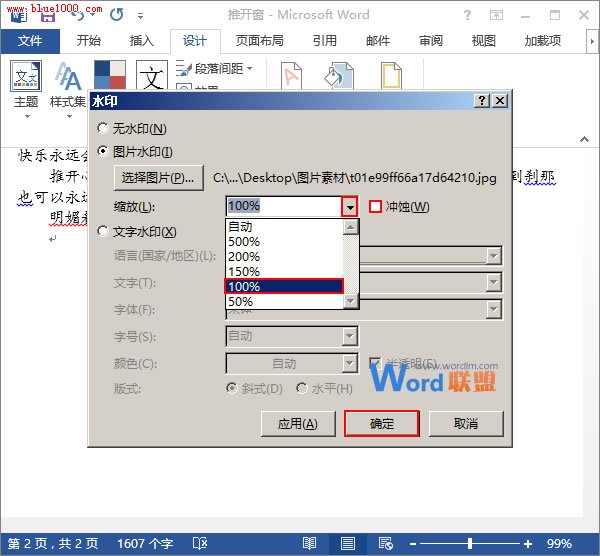Select the No Watermark radio button
The width and height of the screenshot is (600, 556).
point(102,128)
